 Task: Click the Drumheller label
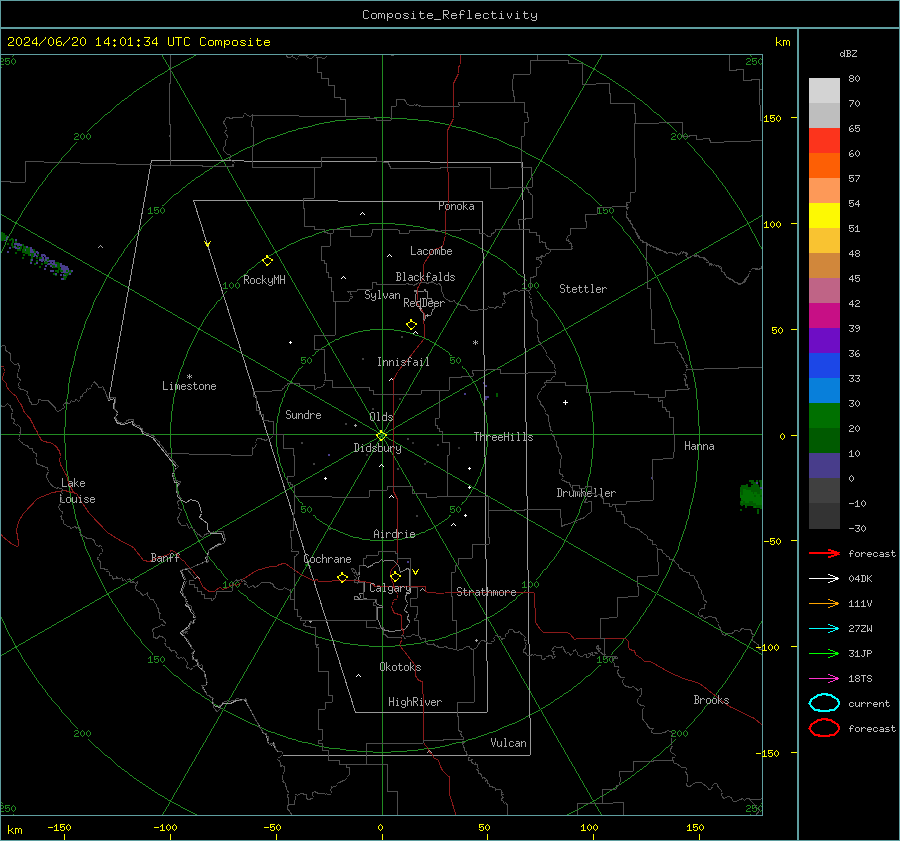pyautogui.click(x=586, y=493)
